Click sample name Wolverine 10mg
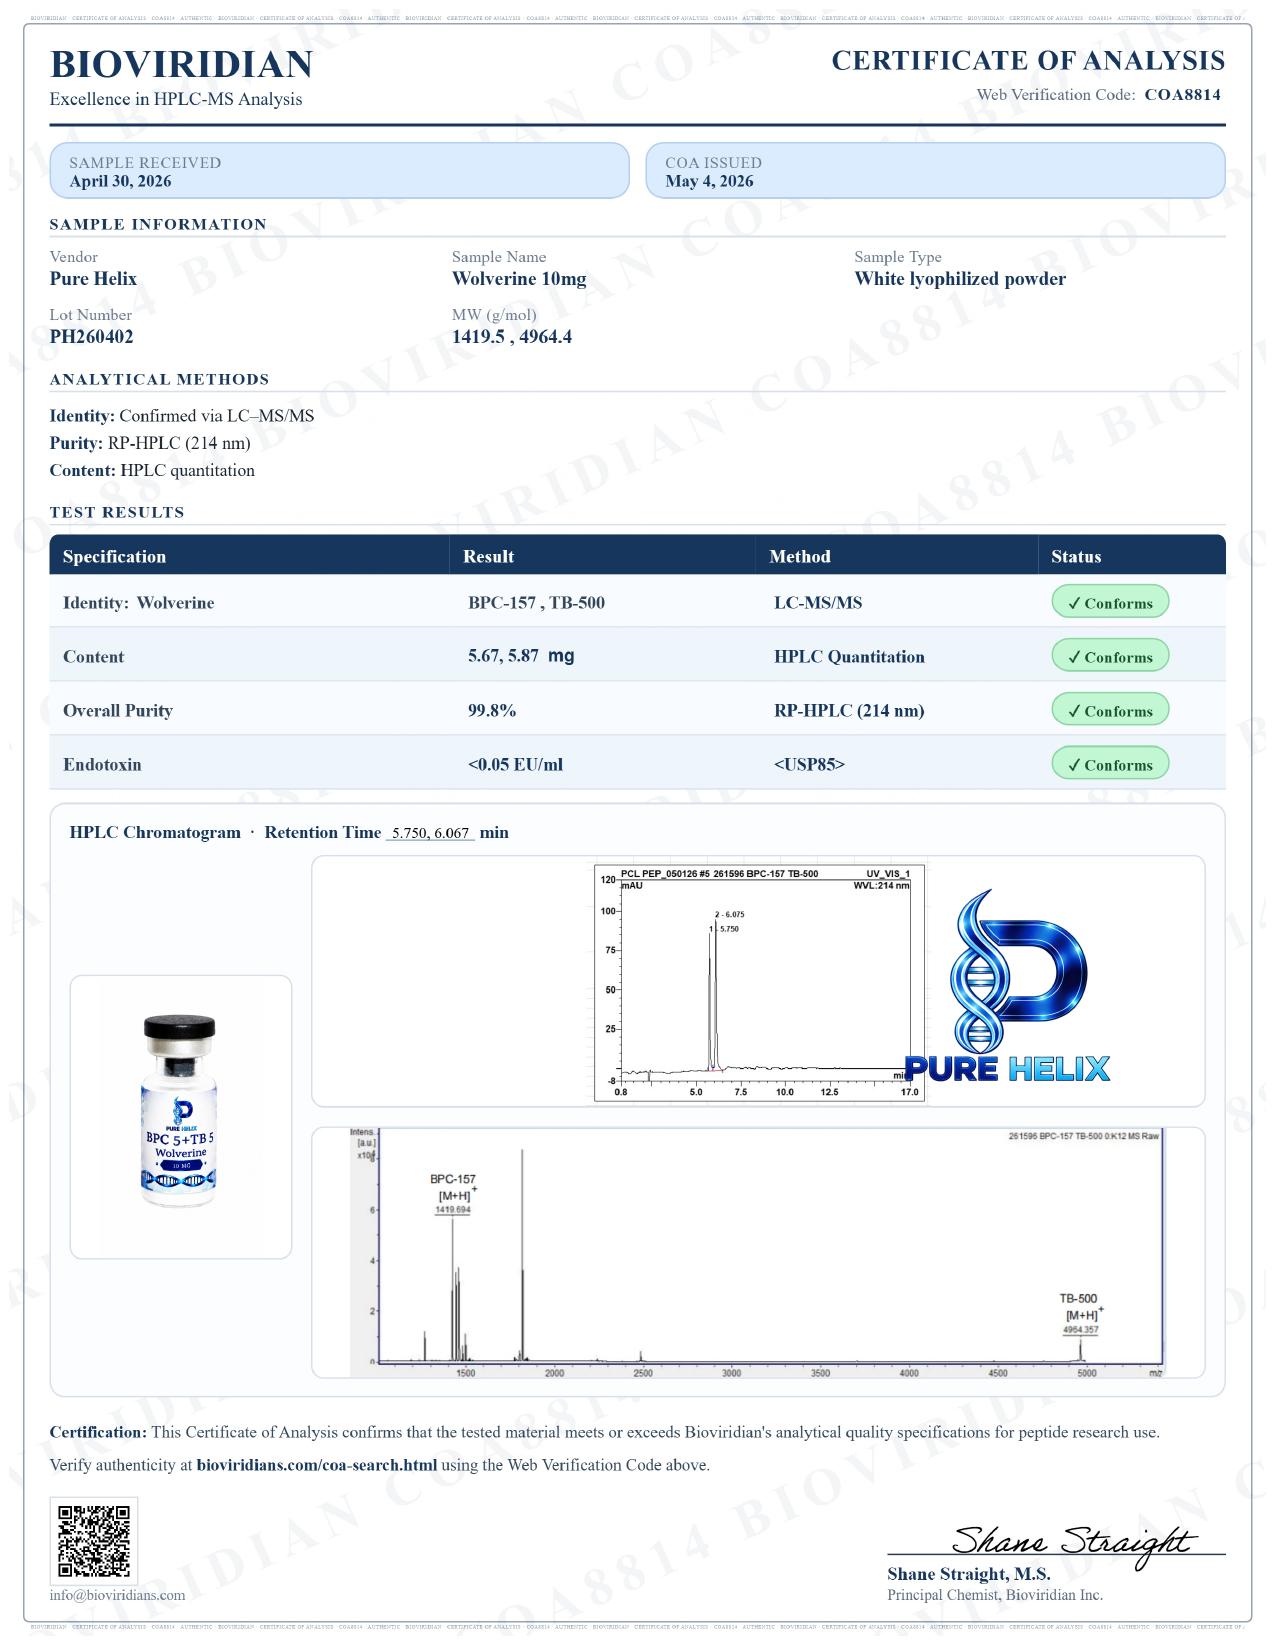 click(519, 279)
